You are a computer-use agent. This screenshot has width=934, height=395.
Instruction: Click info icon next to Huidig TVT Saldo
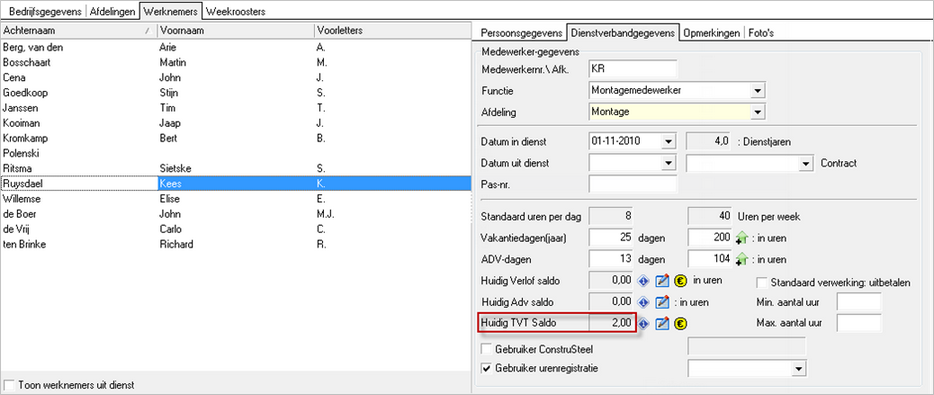point(643,324)
